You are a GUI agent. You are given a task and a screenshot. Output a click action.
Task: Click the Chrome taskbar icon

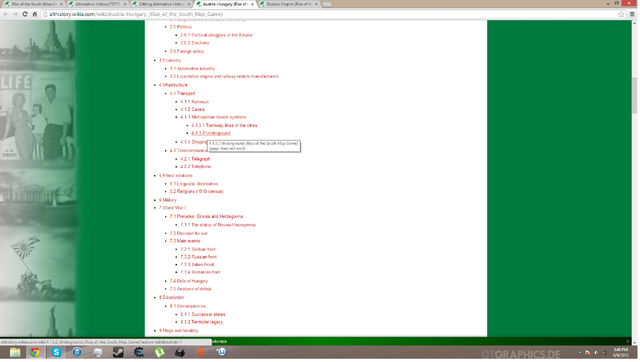(35, 352)
